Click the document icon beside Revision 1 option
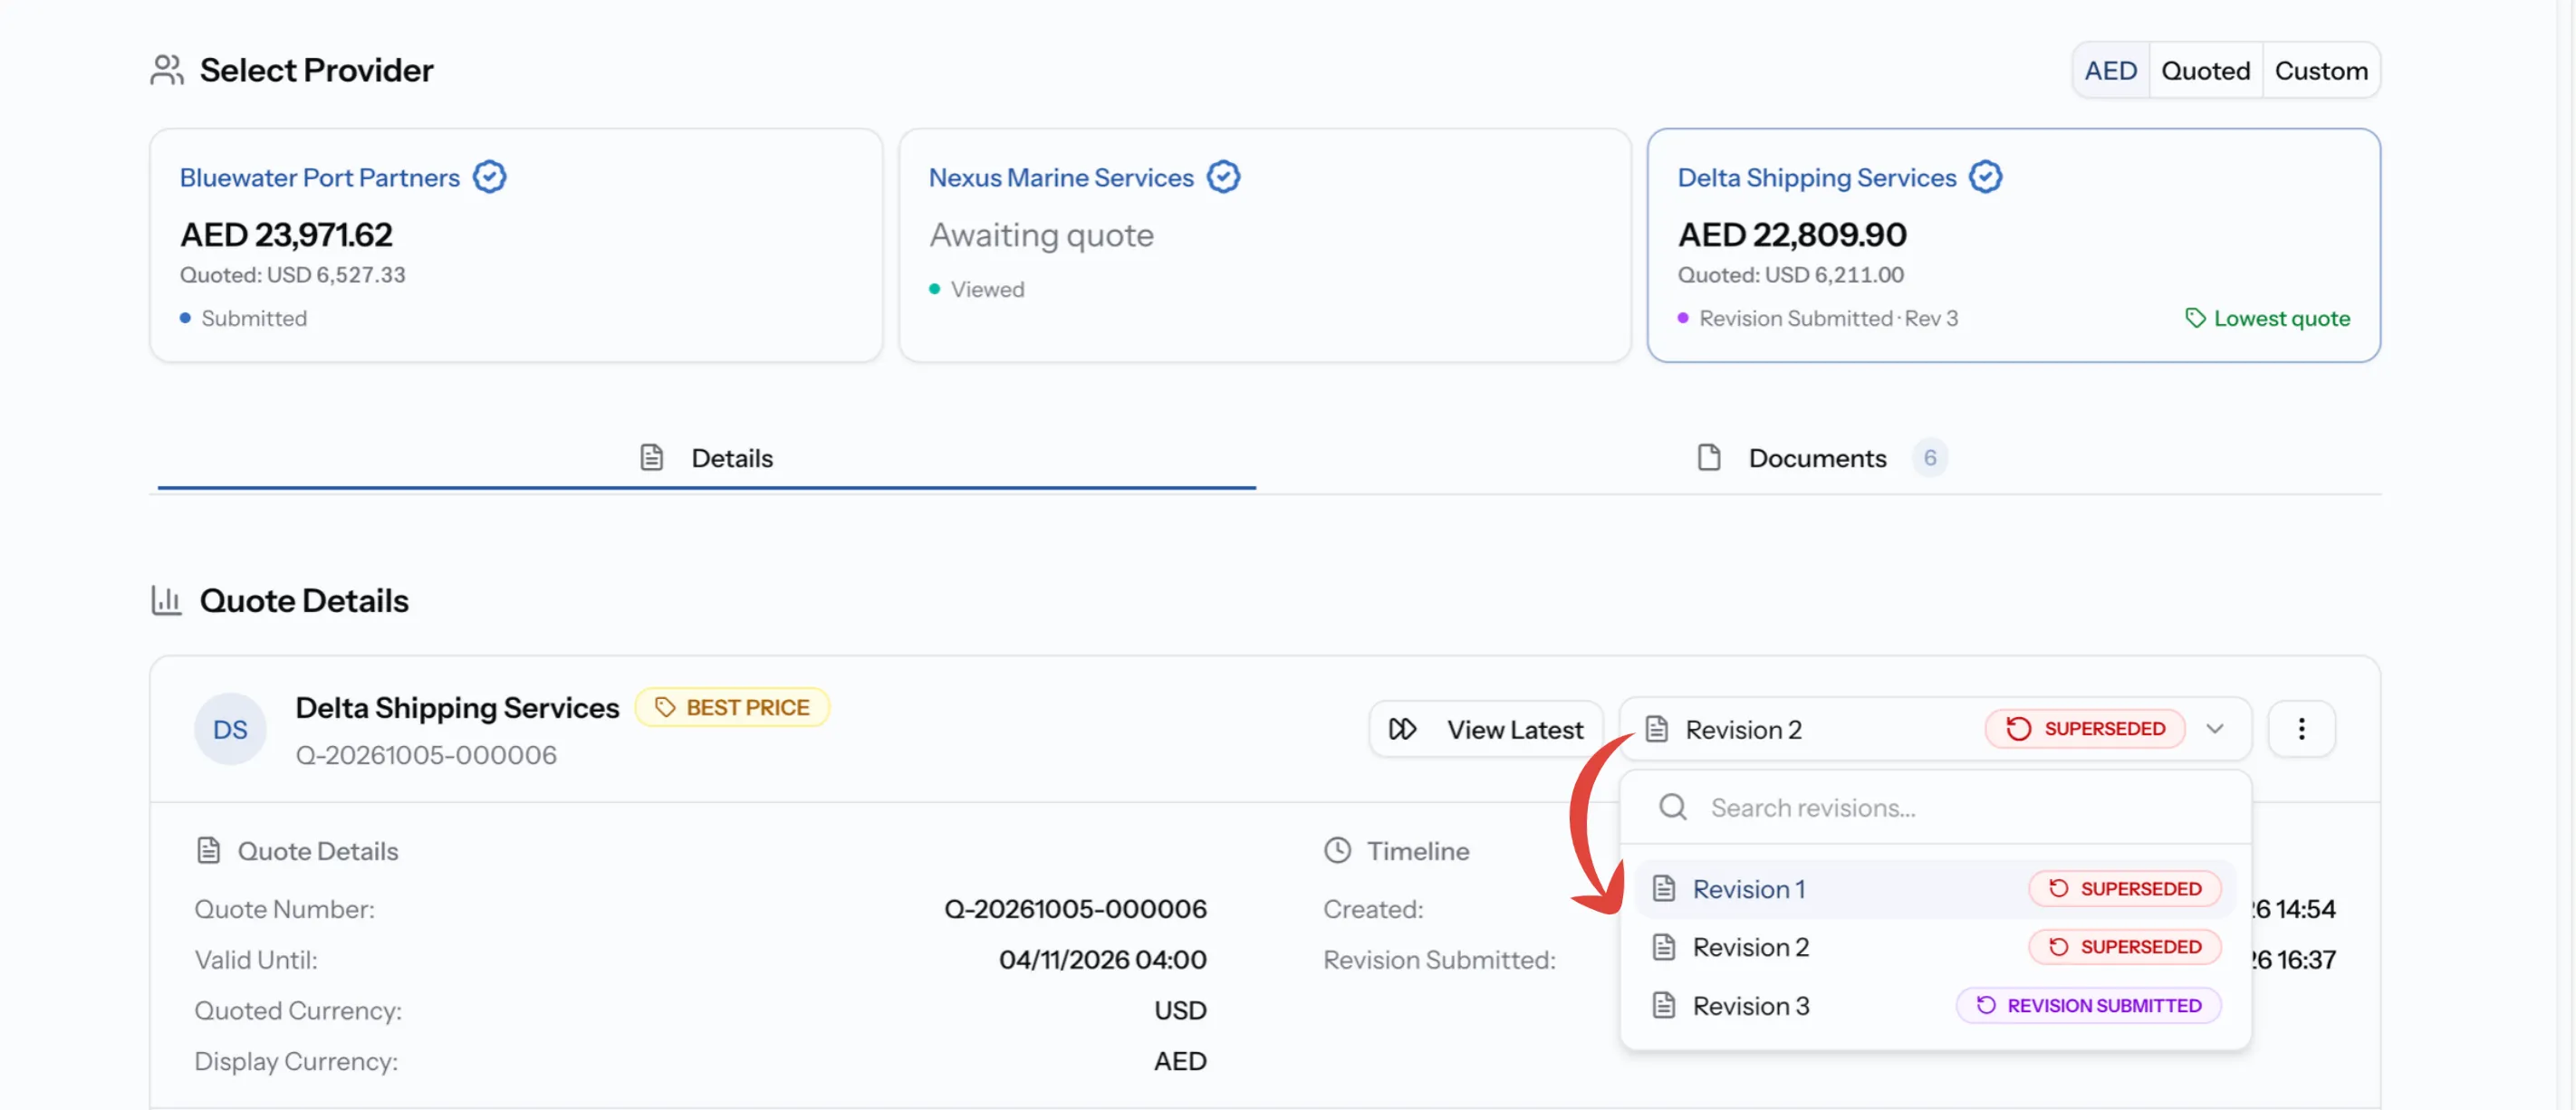The width and height of the screenshot is (2576, 1110). (1663, 889)
